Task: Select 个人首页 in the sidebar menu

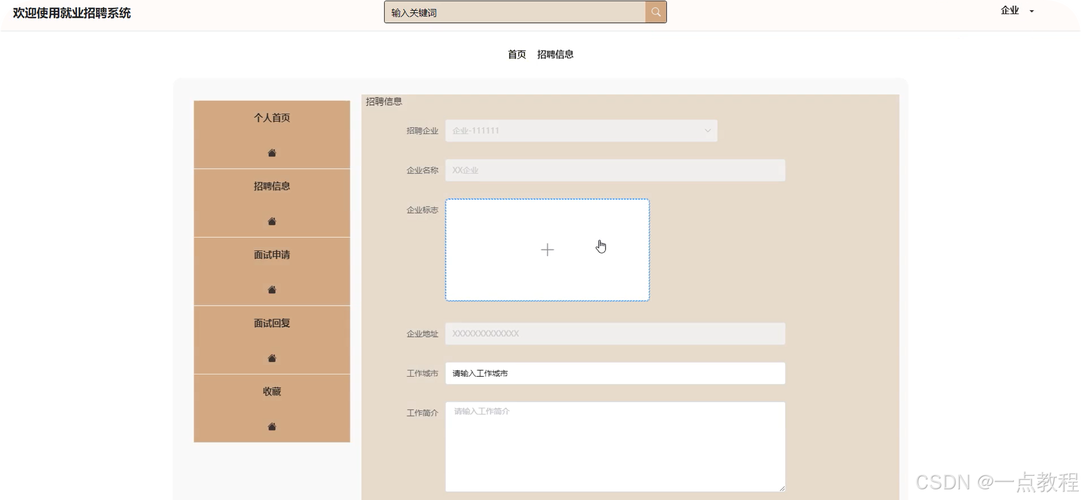Action: (x=272, y=118)
